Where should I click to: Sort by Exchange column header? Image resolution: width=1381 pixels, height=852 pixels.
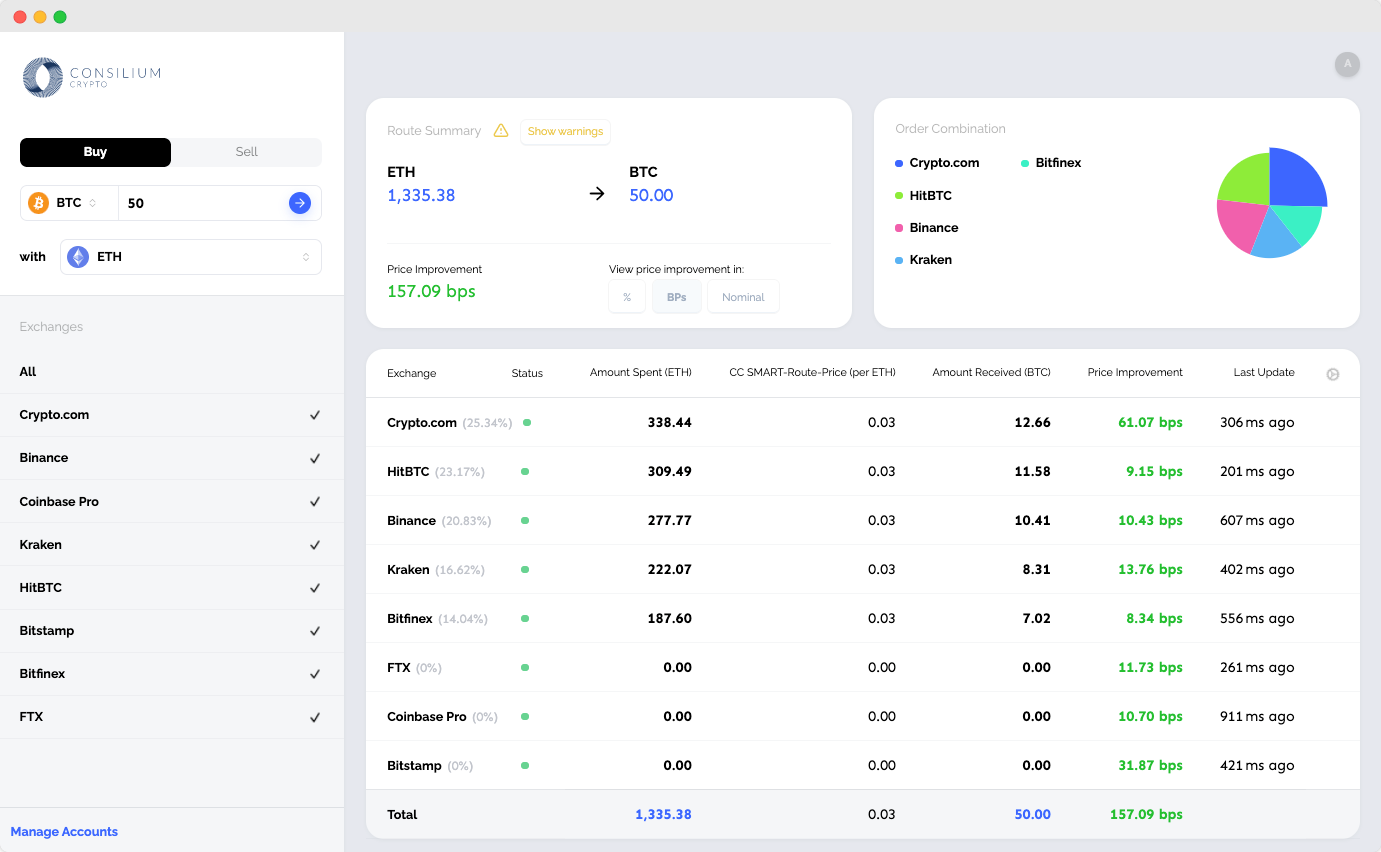click(412, 373)
